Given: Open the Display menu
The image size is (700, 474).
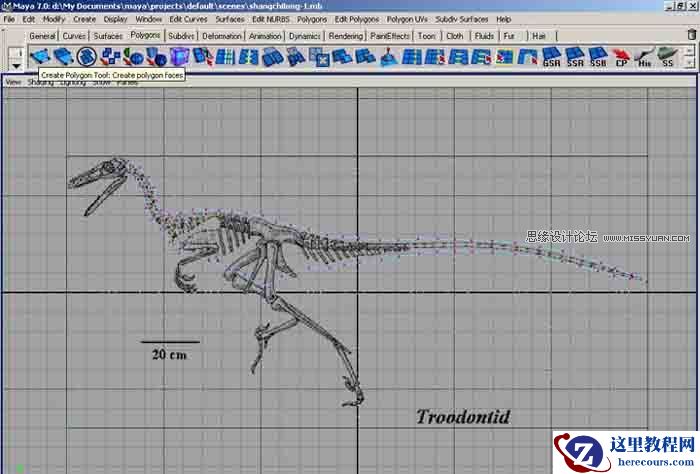Looking at the screenshot, I should [116, 19].
